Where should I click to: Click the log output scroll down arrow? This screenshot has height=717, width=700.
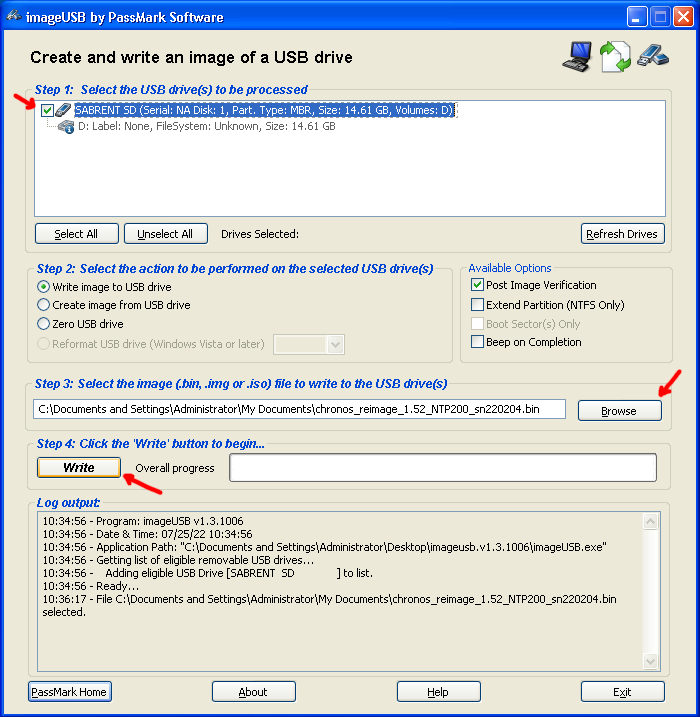pos(650,661)
